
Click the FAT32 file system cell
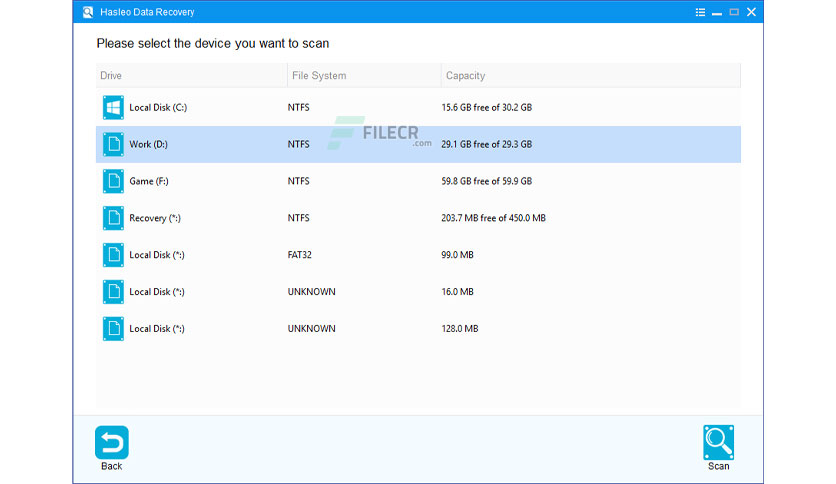[x=300, y=254]
